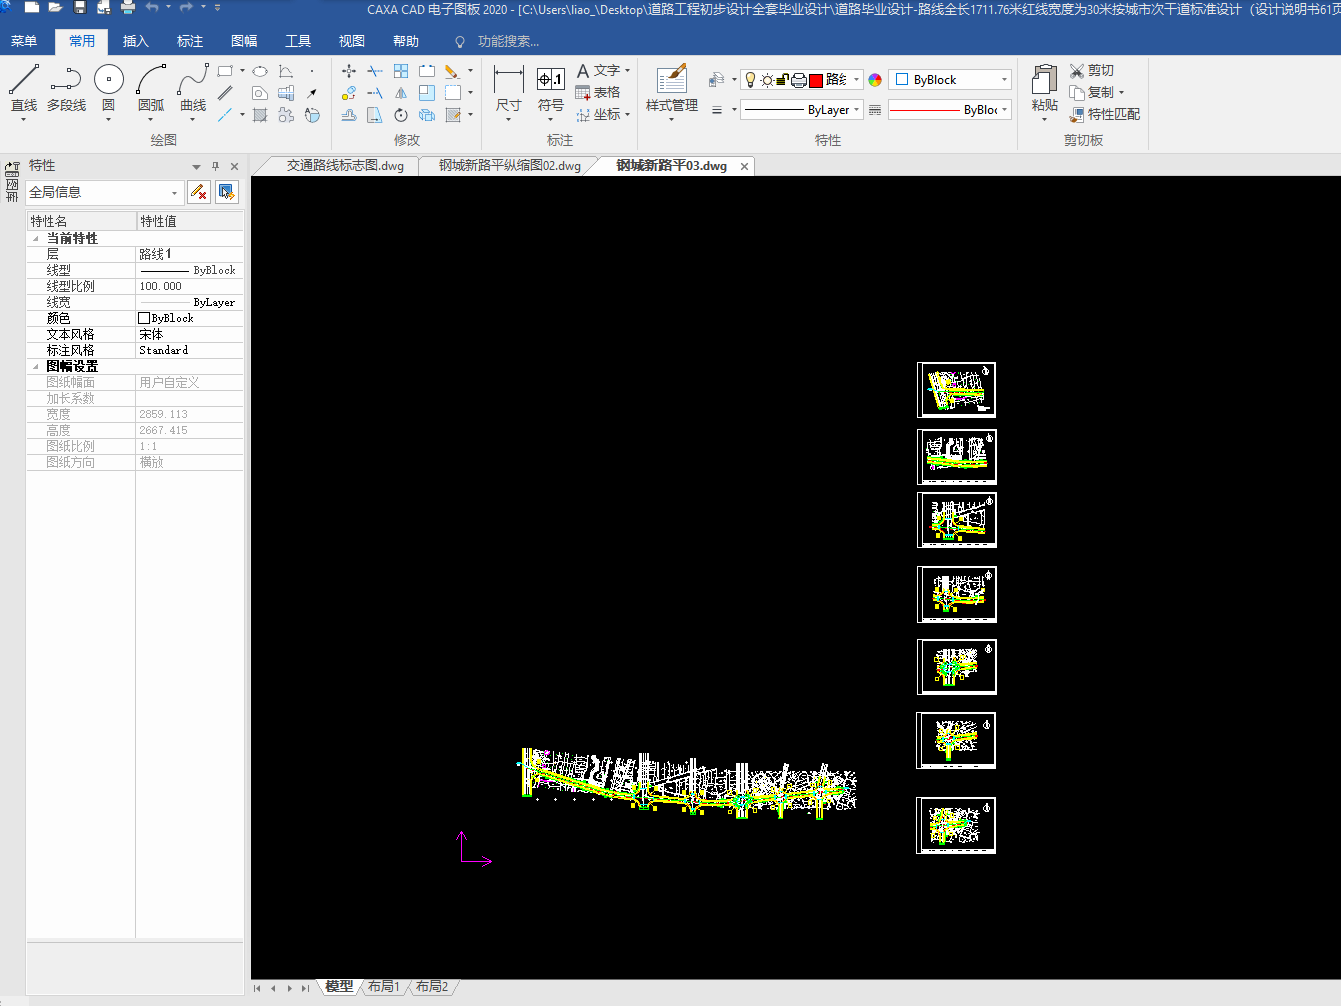Switch to the 插入 ribbon tab
1341x1006 pixels.
coord(136,41)
